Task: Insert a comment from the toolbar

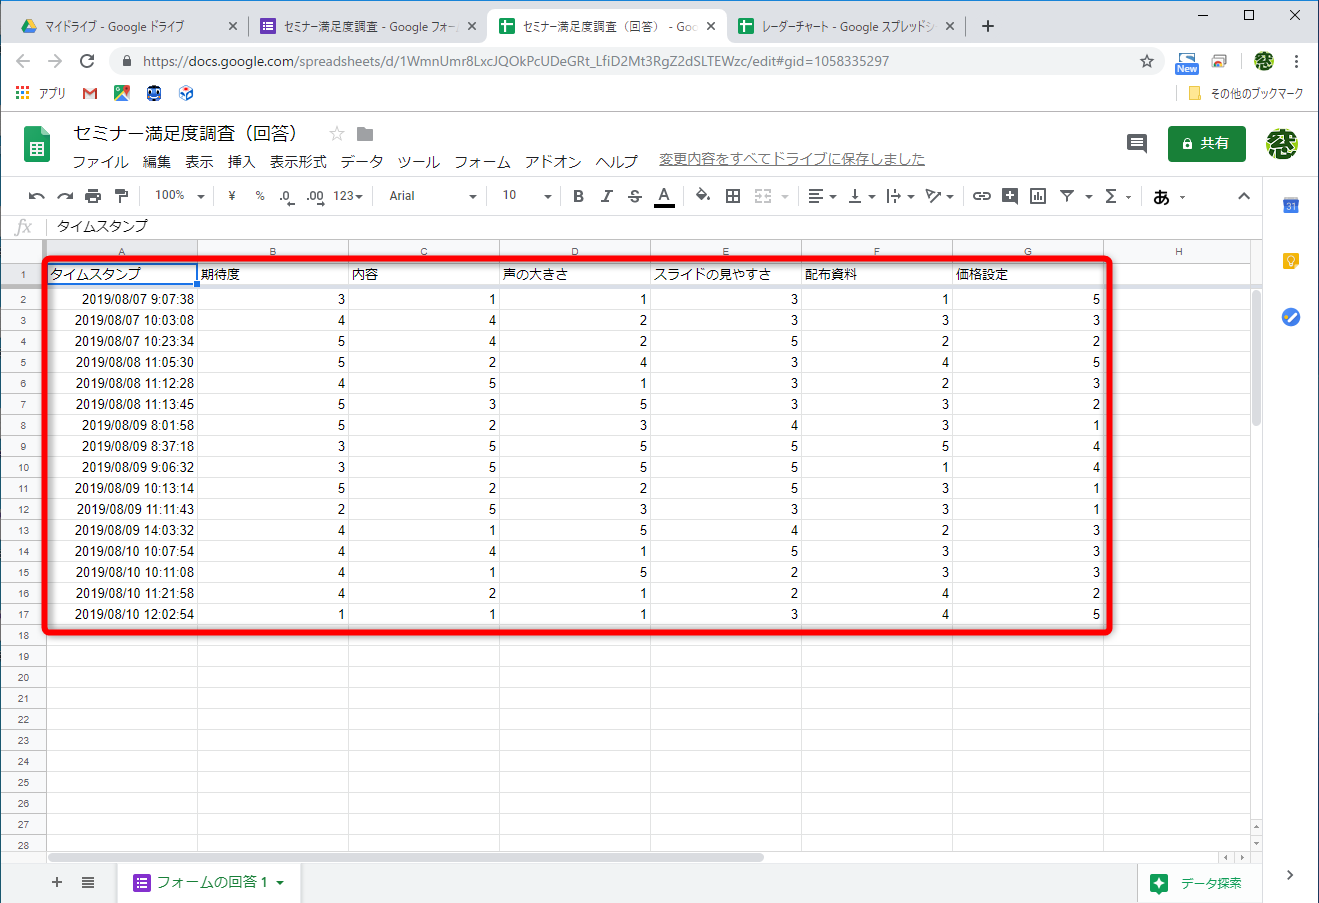Action: pos(1010,196)
